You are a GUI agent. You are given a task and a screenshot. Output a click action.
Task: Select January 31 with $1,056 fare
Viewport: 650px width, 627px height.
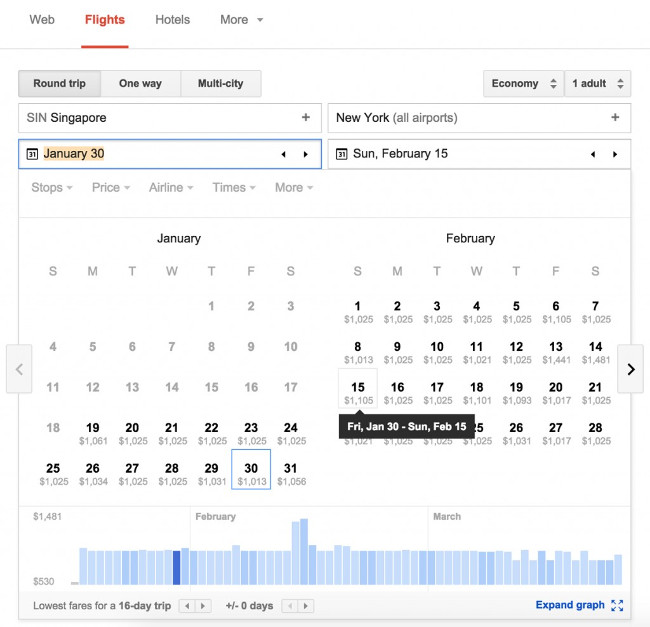pyautogui.click(x=290, y=473)
